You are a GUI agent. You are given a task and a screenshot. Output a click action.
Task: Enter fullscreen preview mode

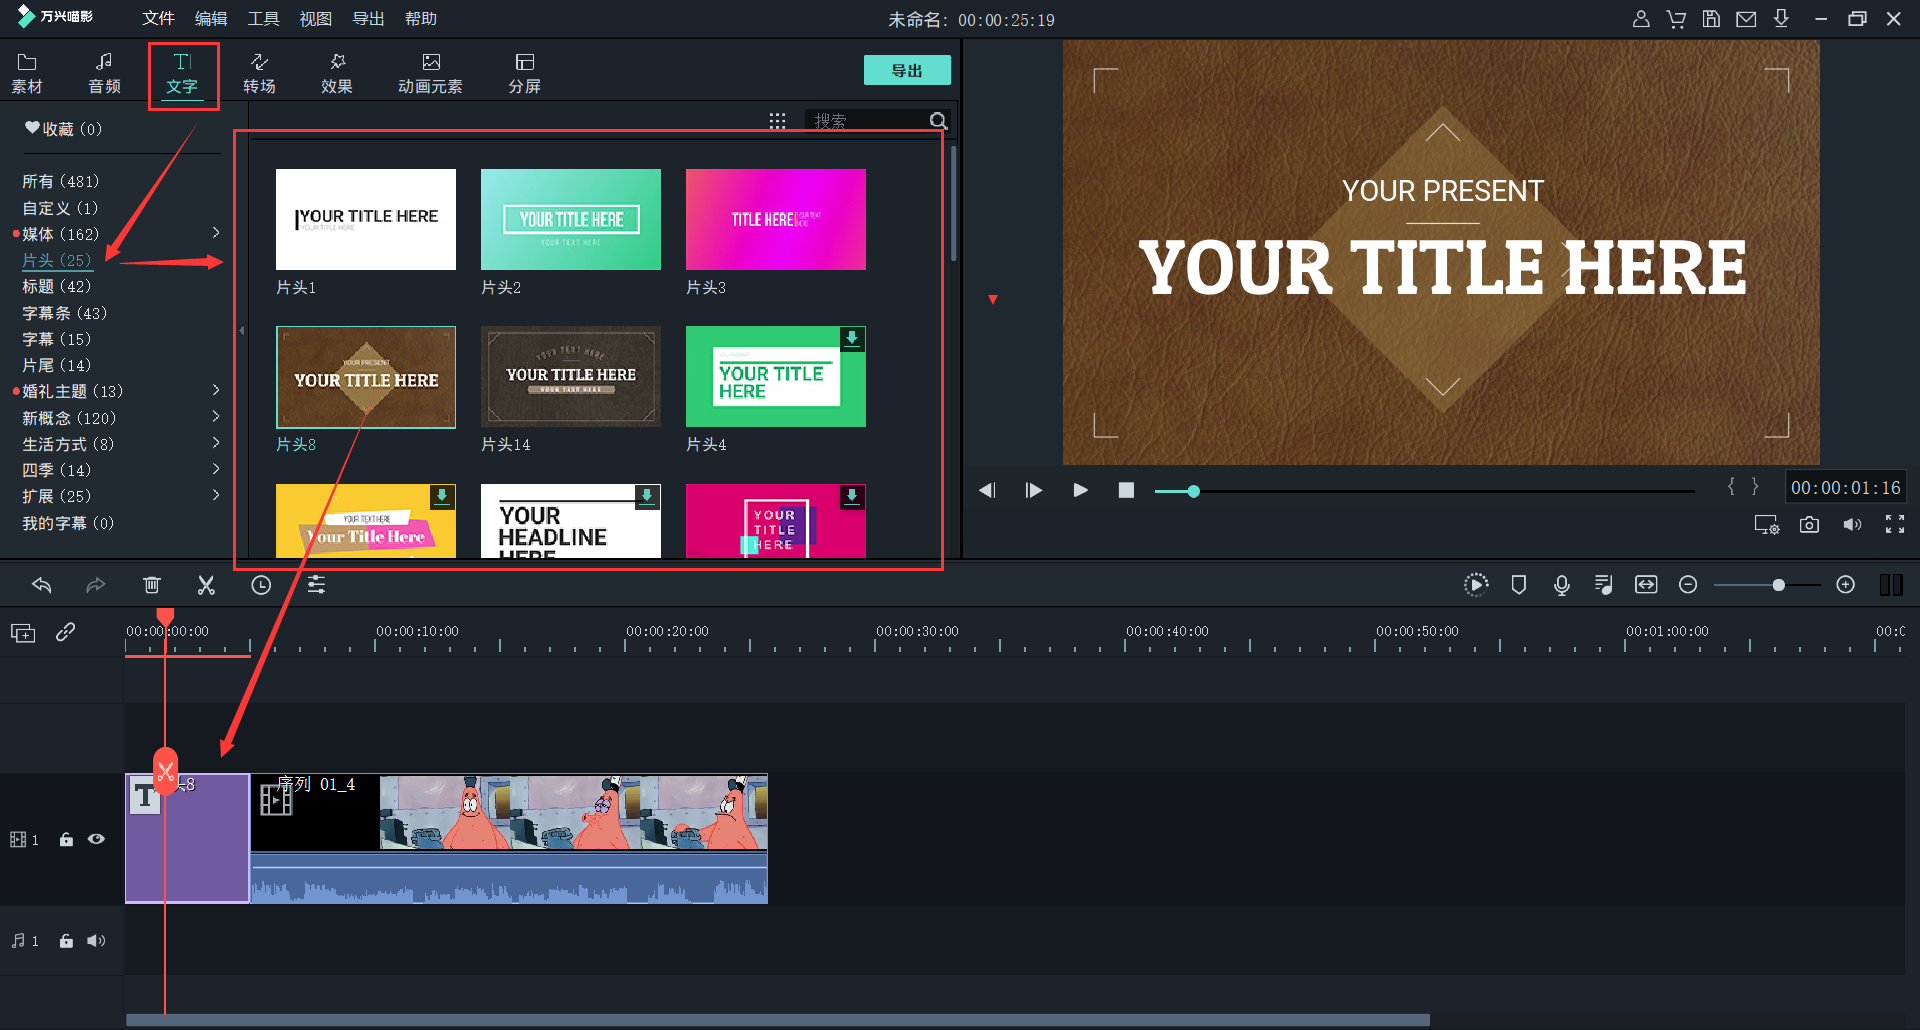click(x=1894, y=525)
